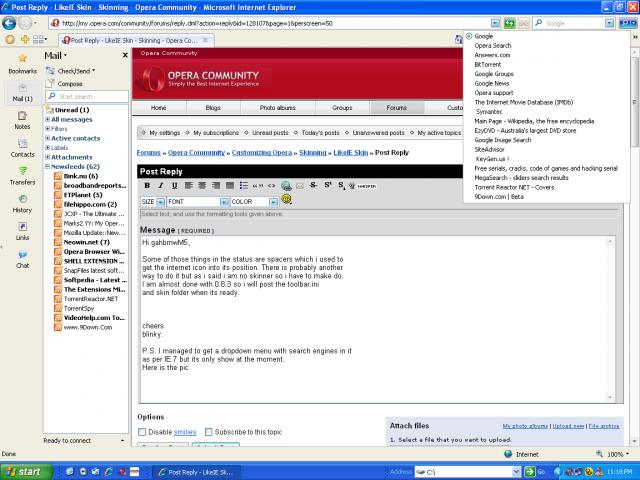Screen dimensions: 640x480
Task: Click the smilies hyperlink in Options
Action: click(x=185, y=432)
